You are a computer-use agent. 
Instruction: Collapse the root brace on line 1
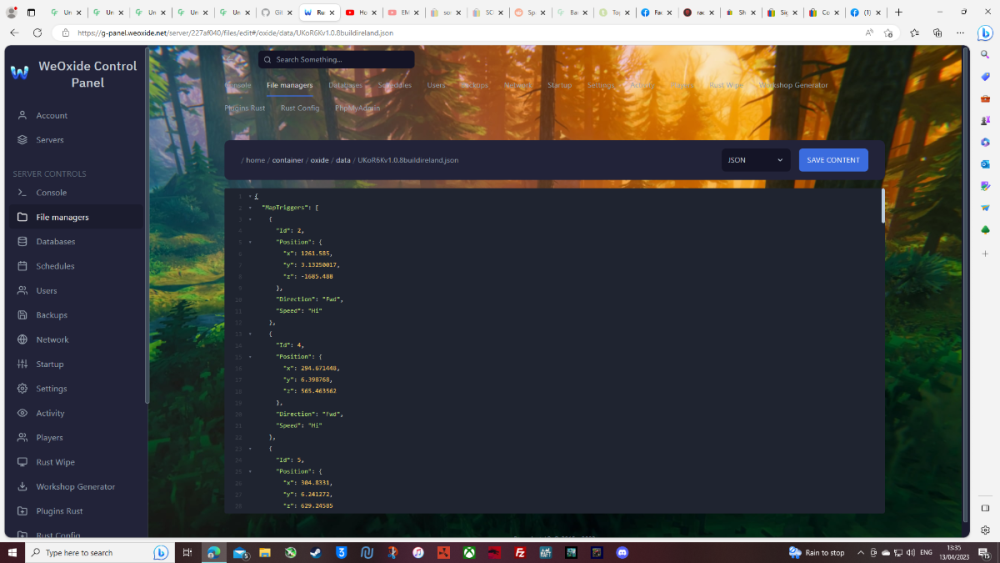[x=250, y=196]
